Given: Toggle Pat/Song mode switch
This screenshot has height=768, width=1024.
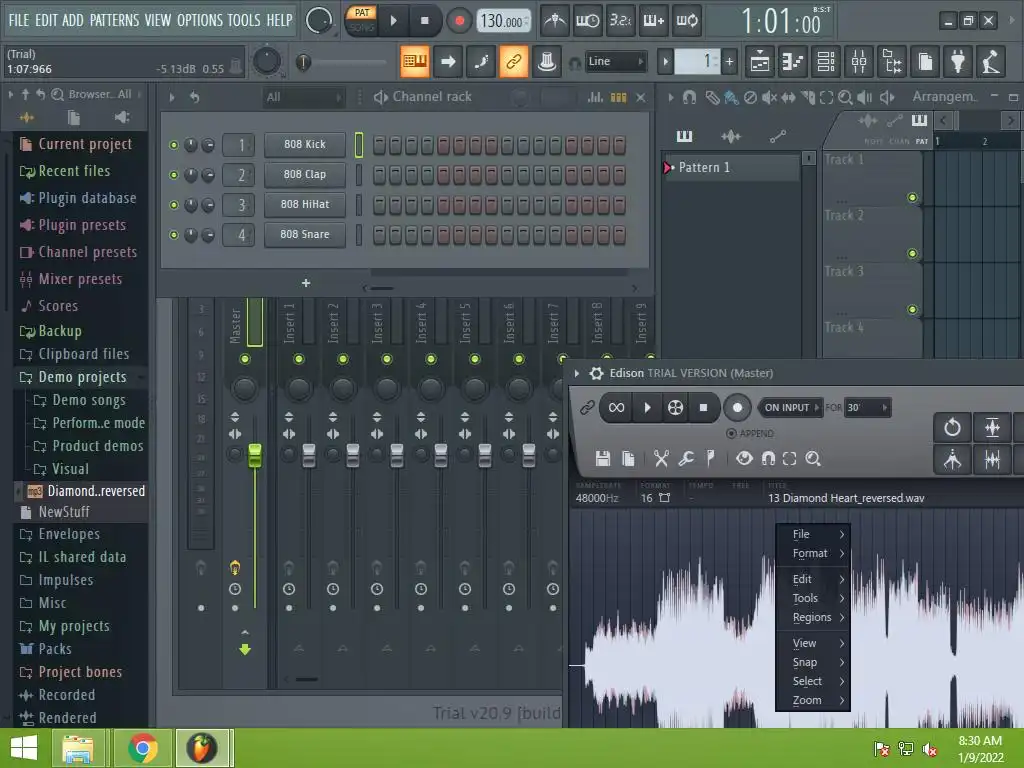Looking at the screenshot, I should point(361,20).
